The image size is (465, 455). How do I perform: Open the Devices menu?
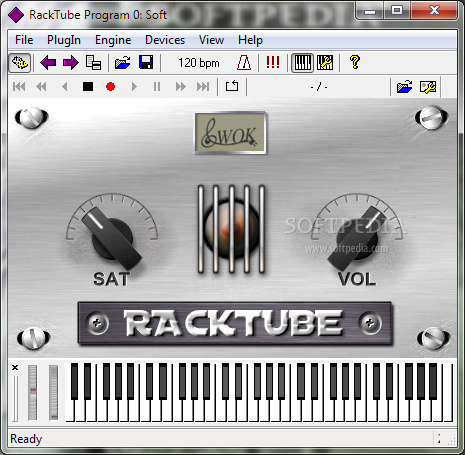[x=165, y=40]
